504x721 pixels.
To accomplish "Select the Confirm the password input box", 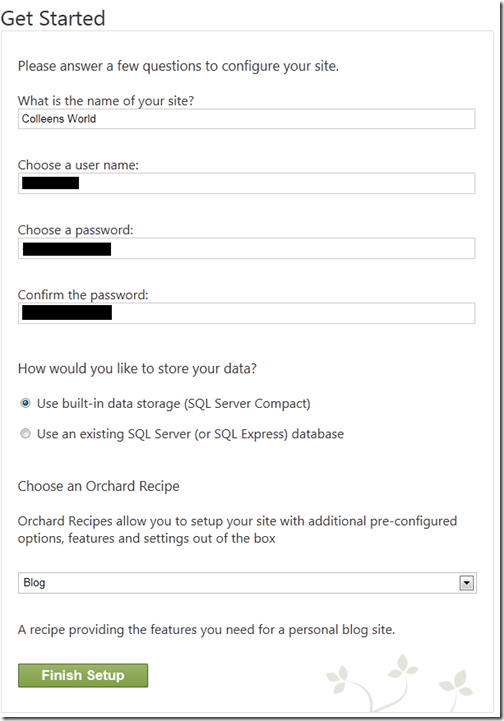I will click(246, 313).
